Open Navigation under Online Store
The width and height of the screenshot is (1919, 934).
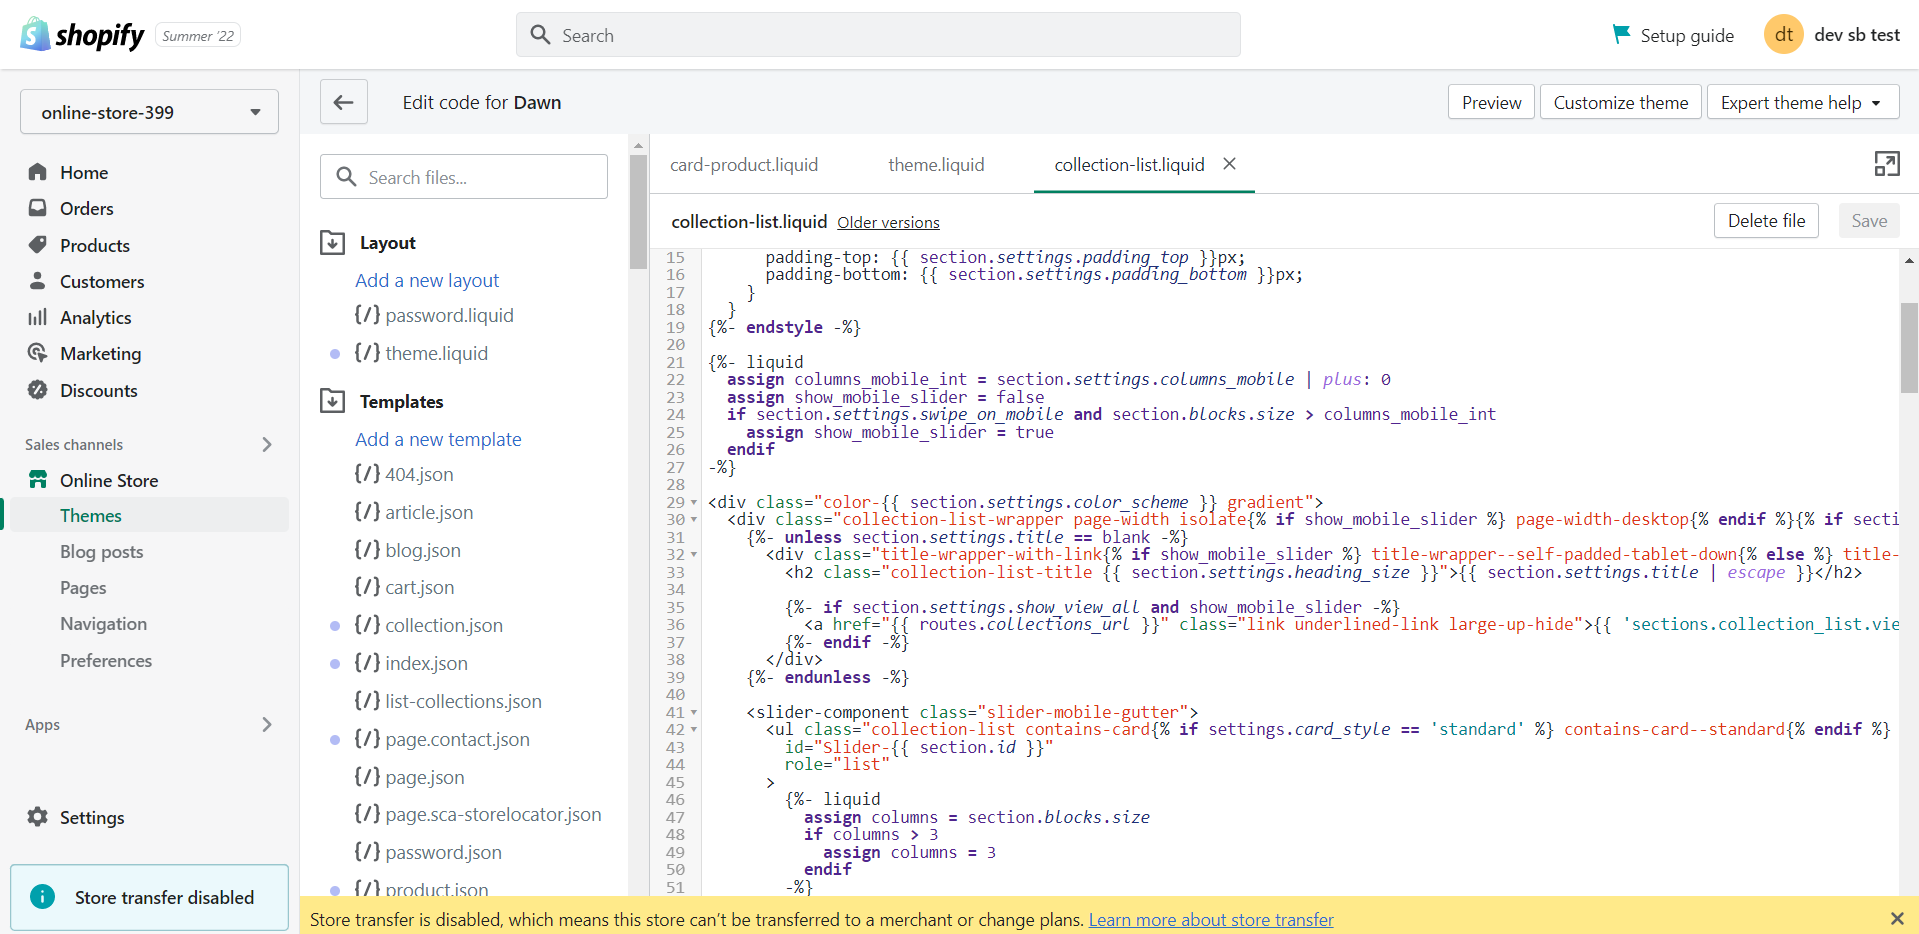pos(103,624)
